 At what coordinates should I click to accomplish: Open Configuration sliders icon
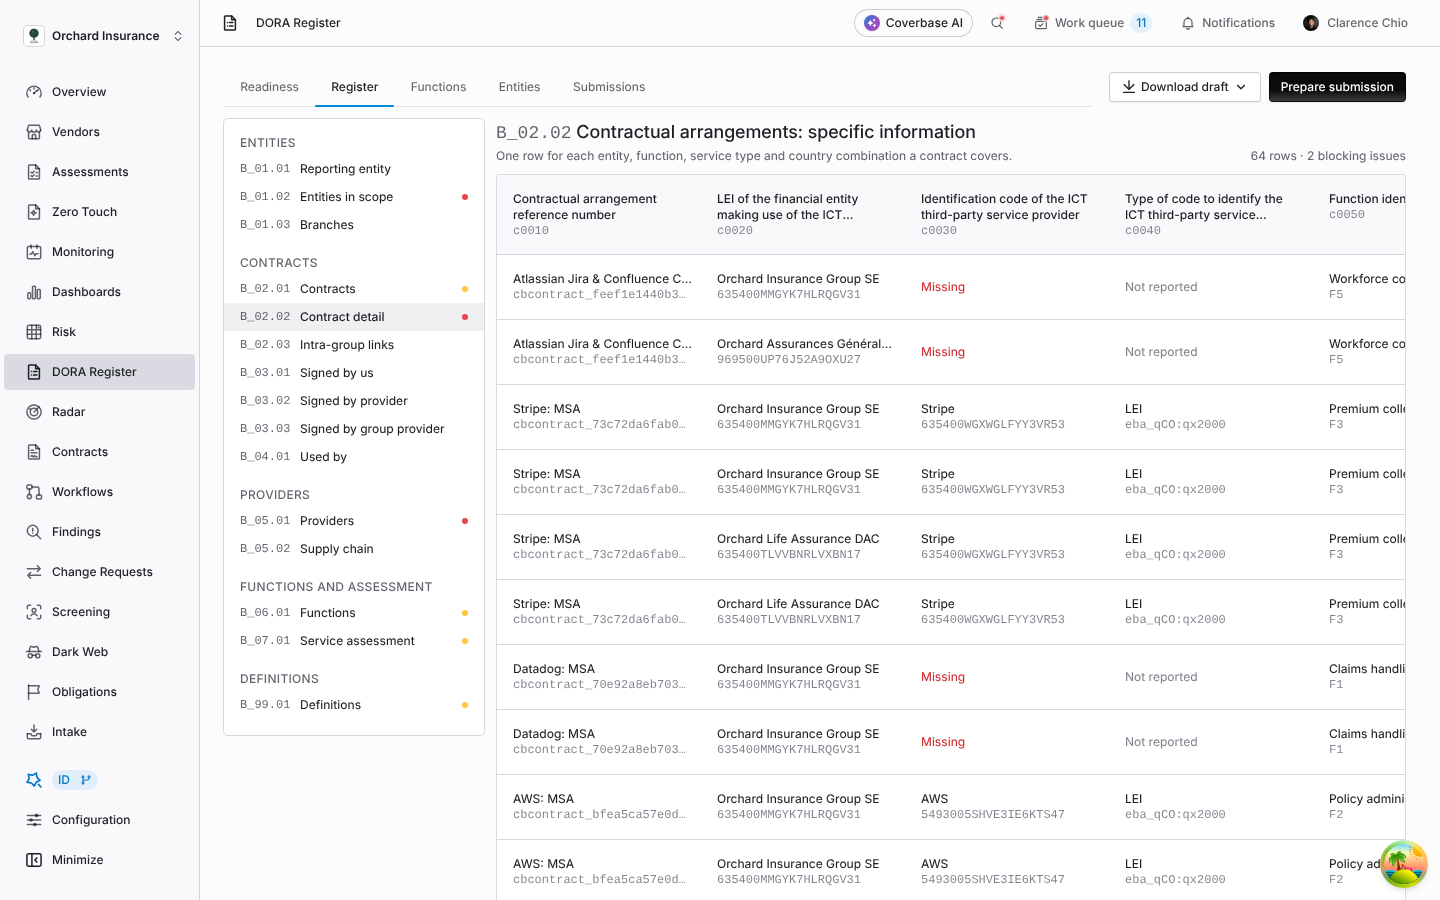(x=34, y=820)
